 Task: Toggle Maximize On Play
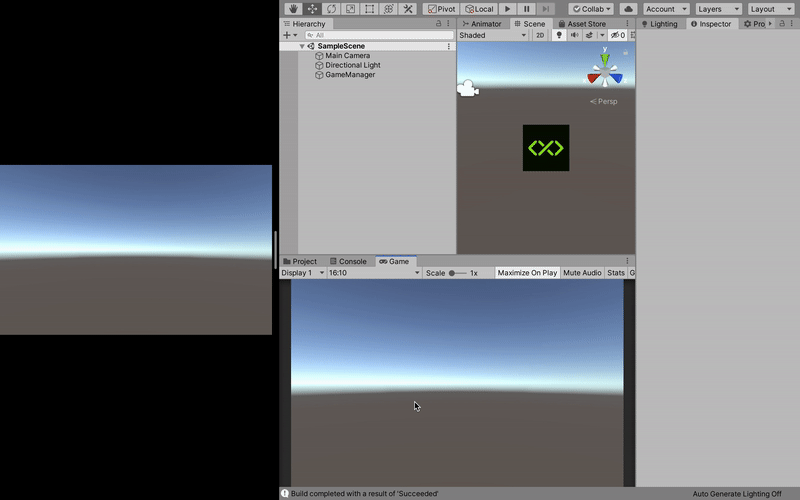pos(527,273)
